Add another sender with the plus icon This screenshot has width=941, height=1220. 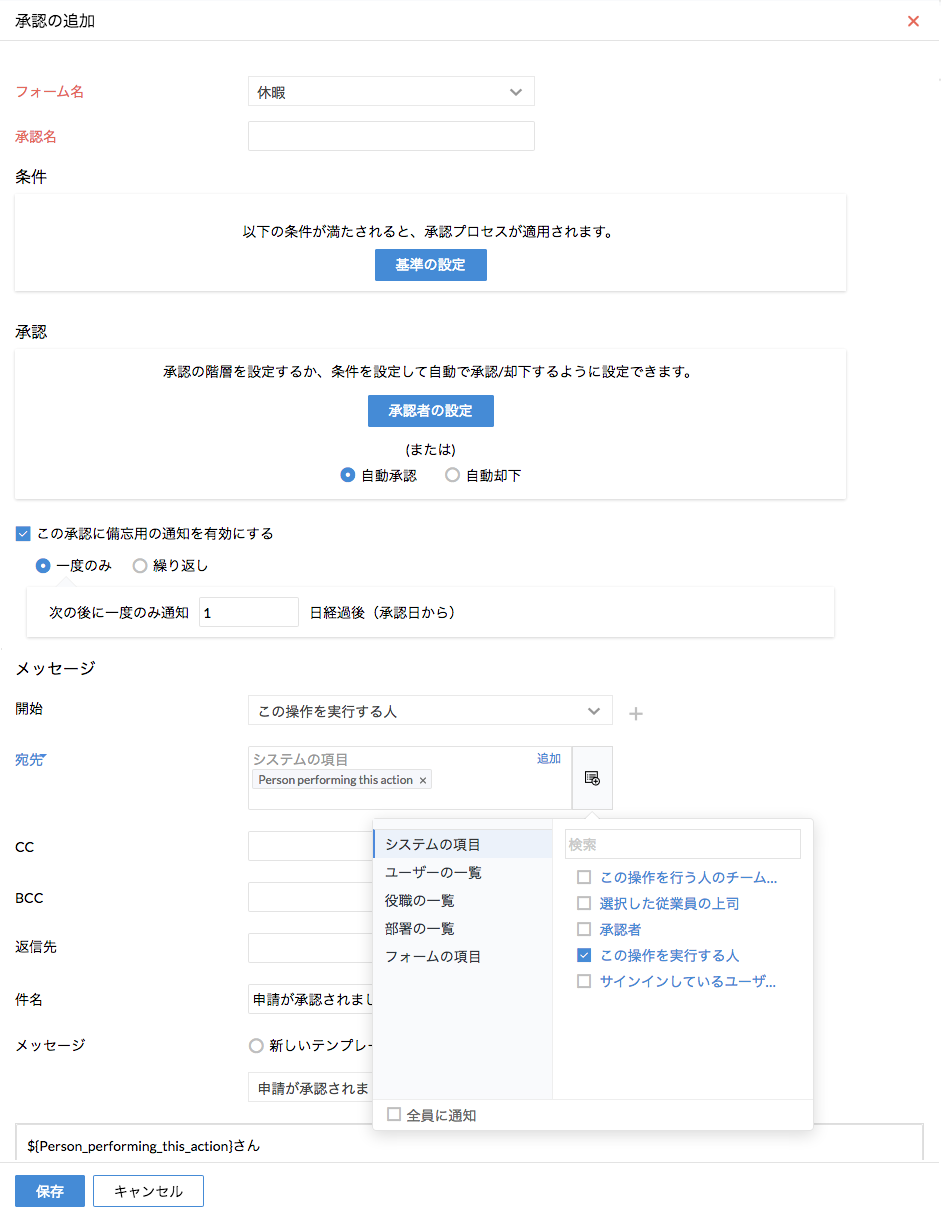[x=636, y=713]
